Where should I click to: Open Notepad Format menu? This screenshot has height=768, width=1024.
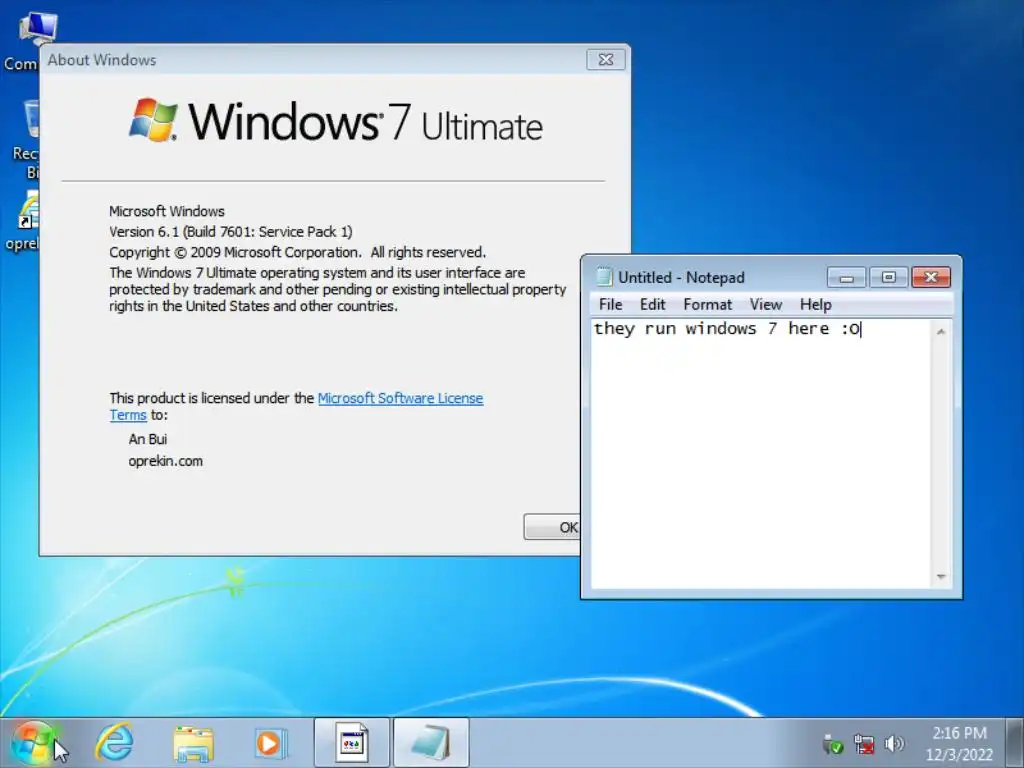(x=707, y=304)
